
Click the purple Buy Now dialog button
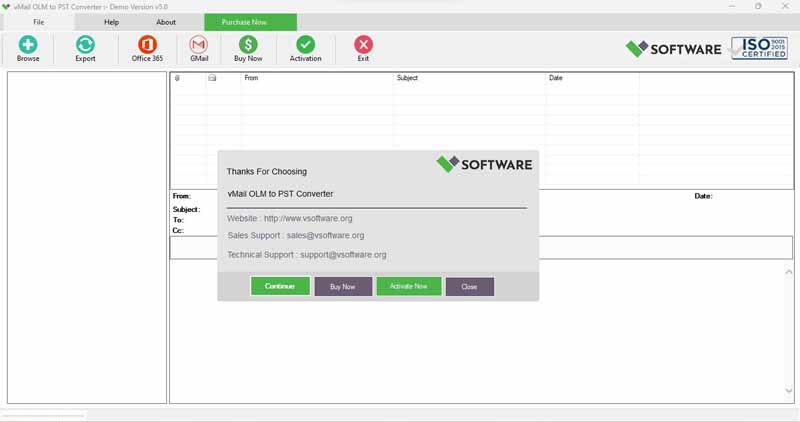[343, 287]
